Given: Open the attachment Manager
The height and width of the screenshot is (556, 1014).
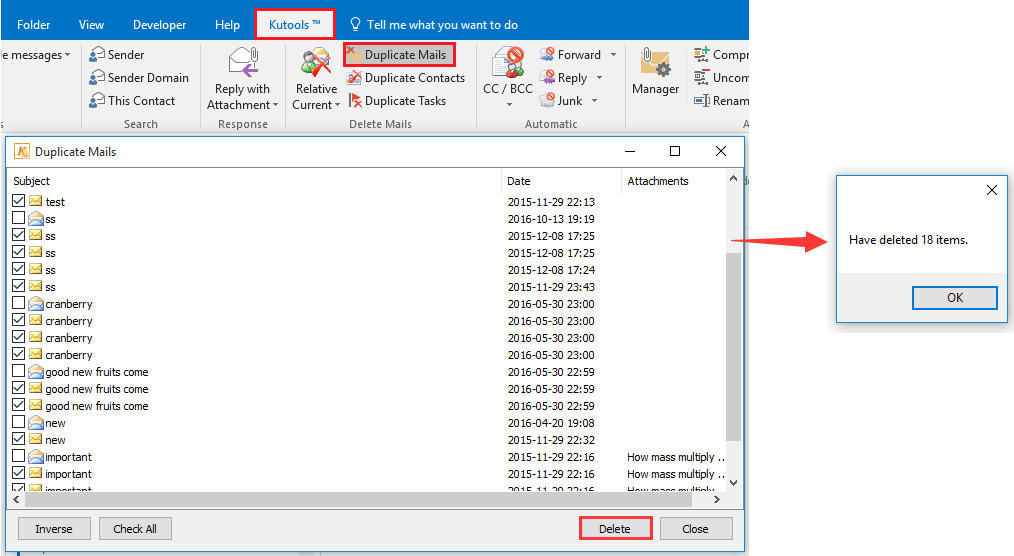Looking at the screenshot, I should point(656,71).
